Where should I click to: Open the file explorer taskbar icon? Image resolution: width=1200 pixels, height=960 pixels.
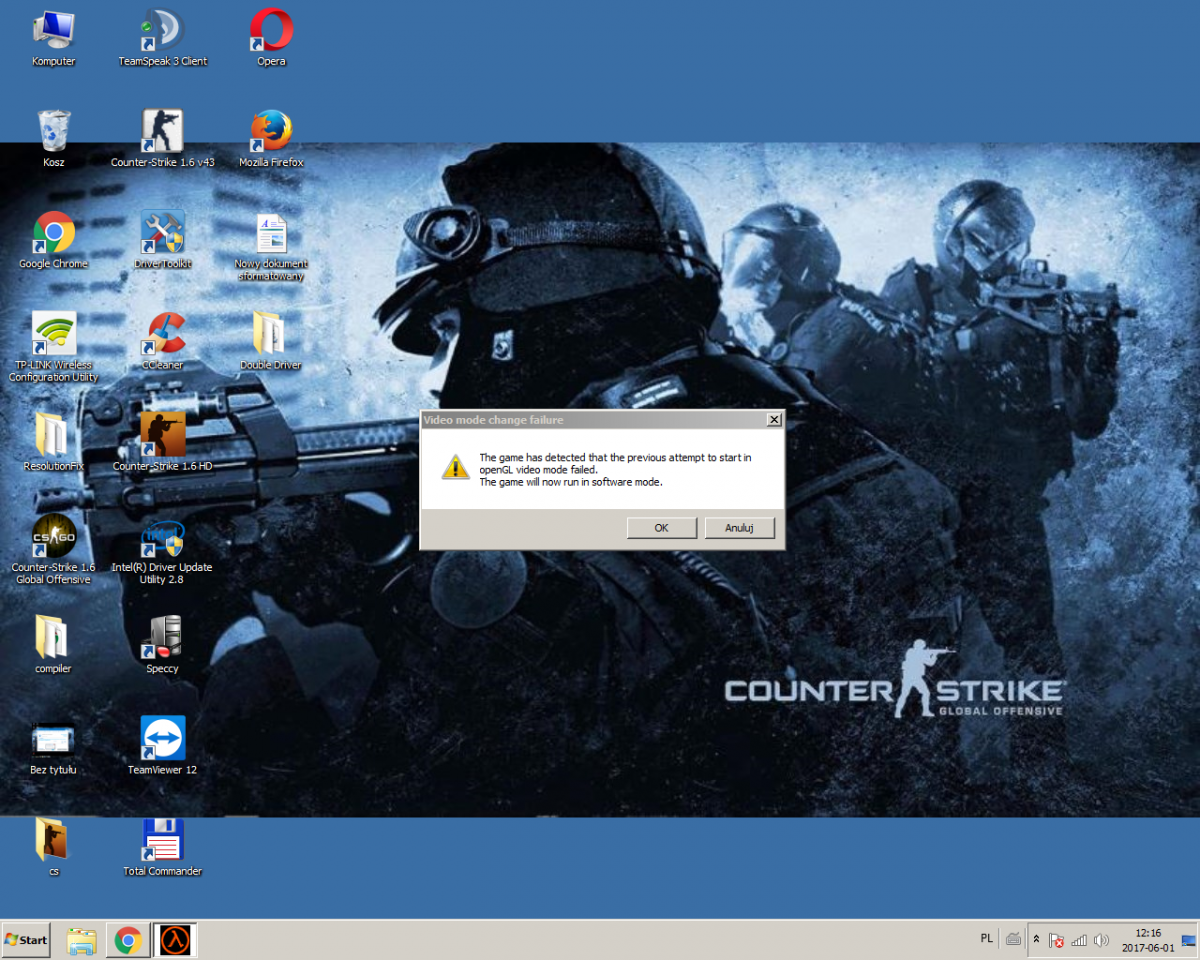[82, 940]
